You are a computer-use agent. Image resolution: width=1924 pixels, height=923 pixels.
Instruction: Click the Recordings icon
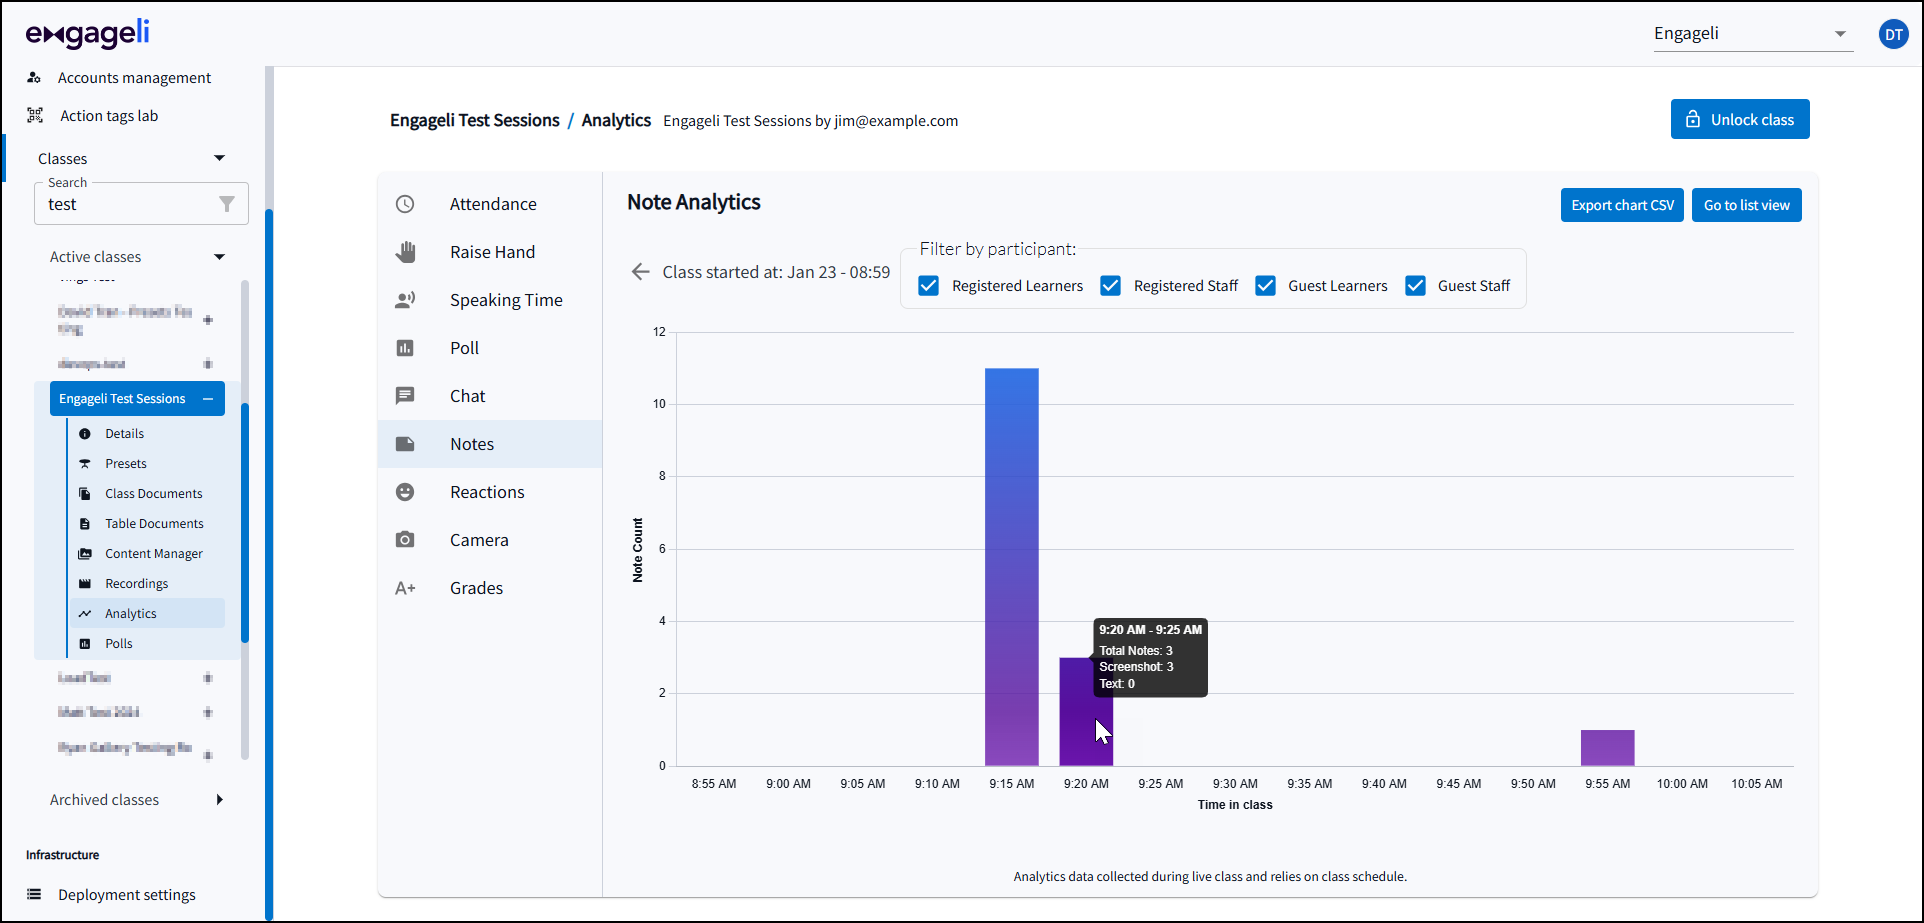pos(85,584)
